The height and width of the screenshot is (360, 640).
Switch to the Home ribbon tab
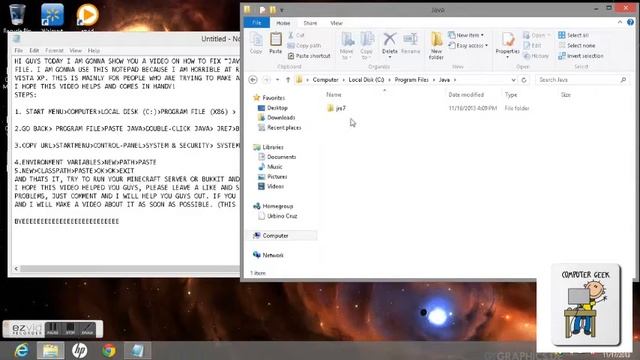click(283, 23)
